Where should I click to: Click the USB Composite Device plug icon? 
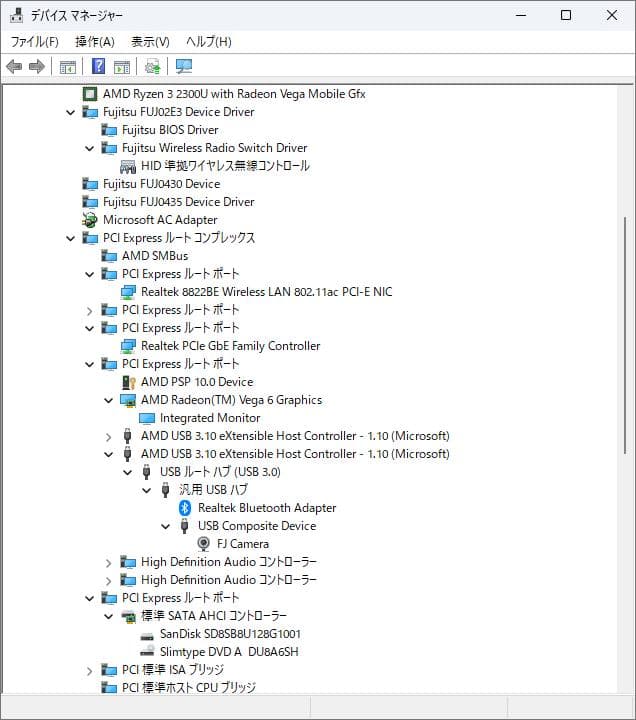point(184,526)
